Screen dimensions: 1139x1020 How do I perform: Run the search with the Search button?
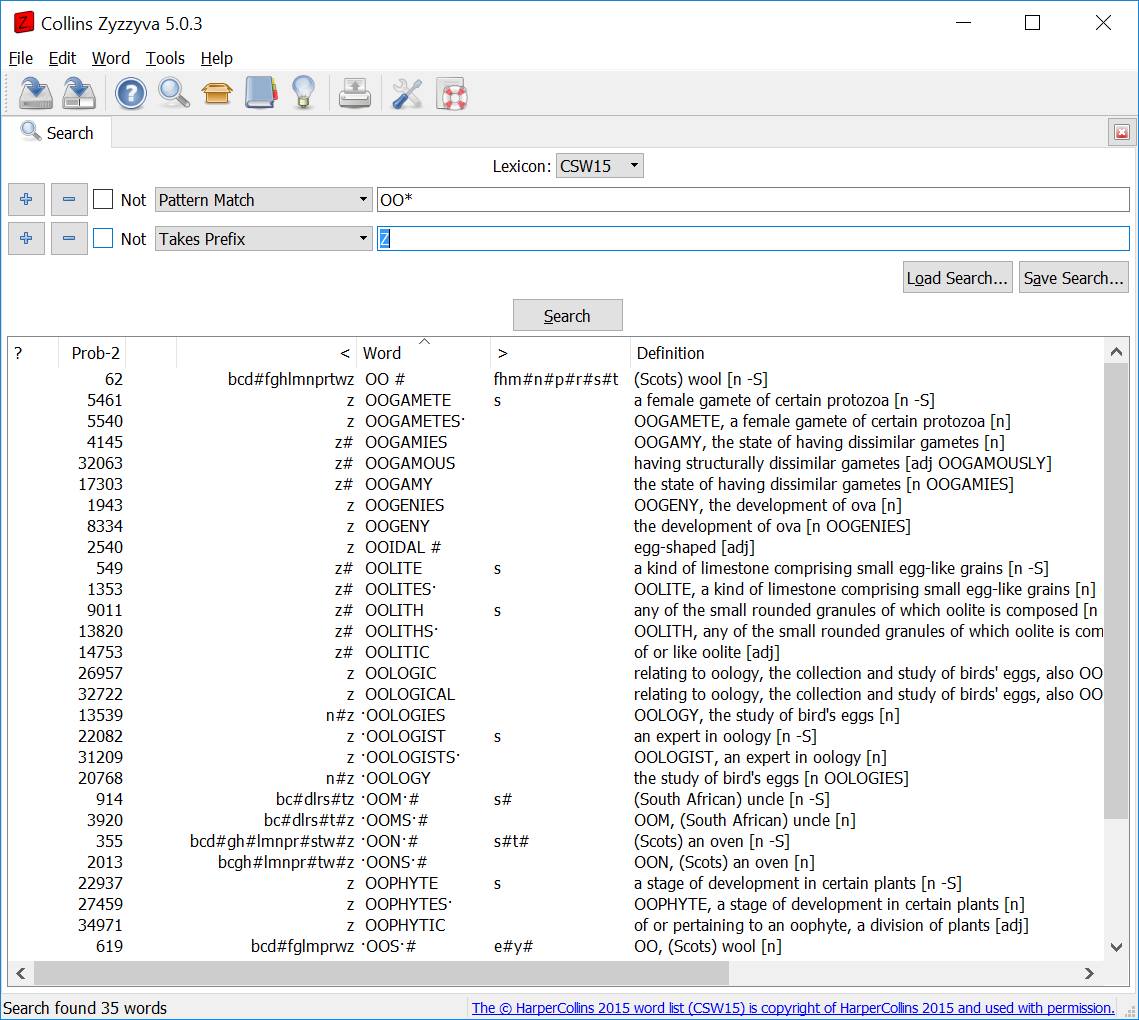tap(567, 315)
